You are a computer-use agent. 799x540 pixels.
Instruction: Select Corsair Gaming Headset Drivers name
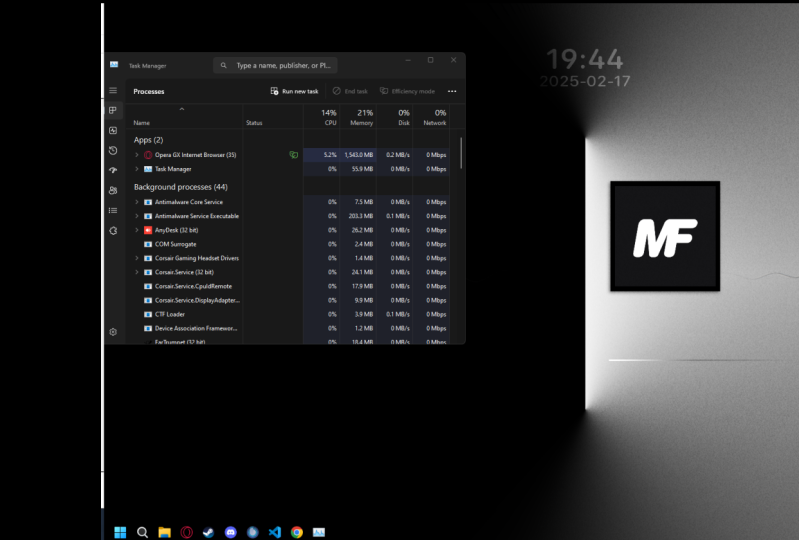pos(197,258)
